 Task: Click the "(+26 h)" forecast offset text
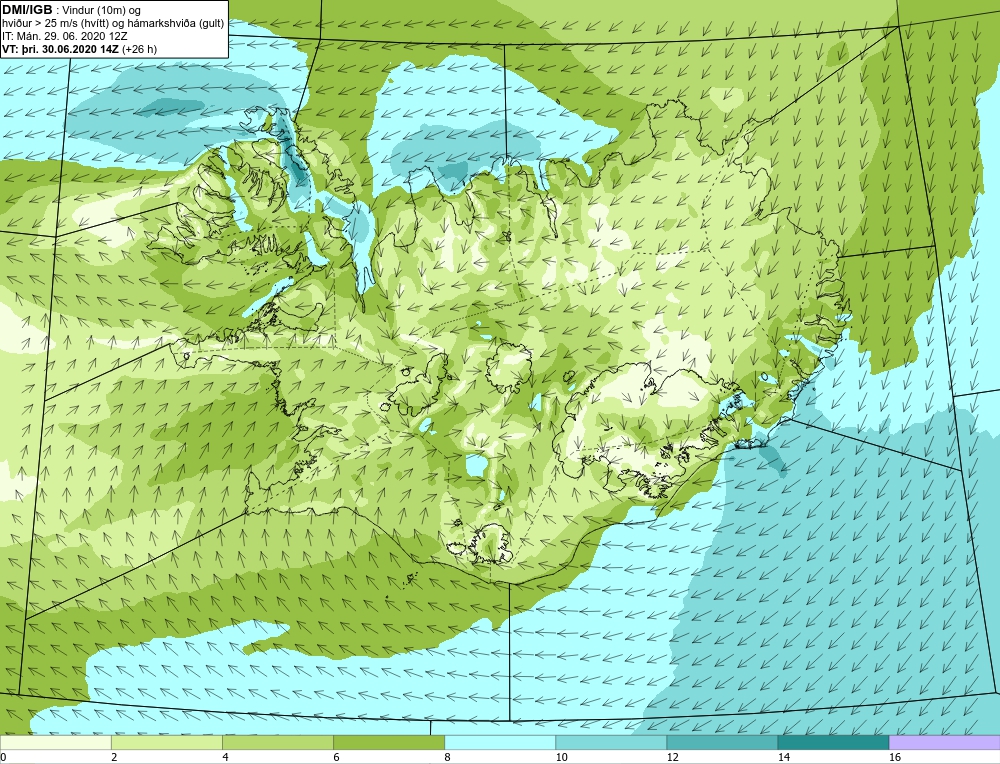click(140, 49)
